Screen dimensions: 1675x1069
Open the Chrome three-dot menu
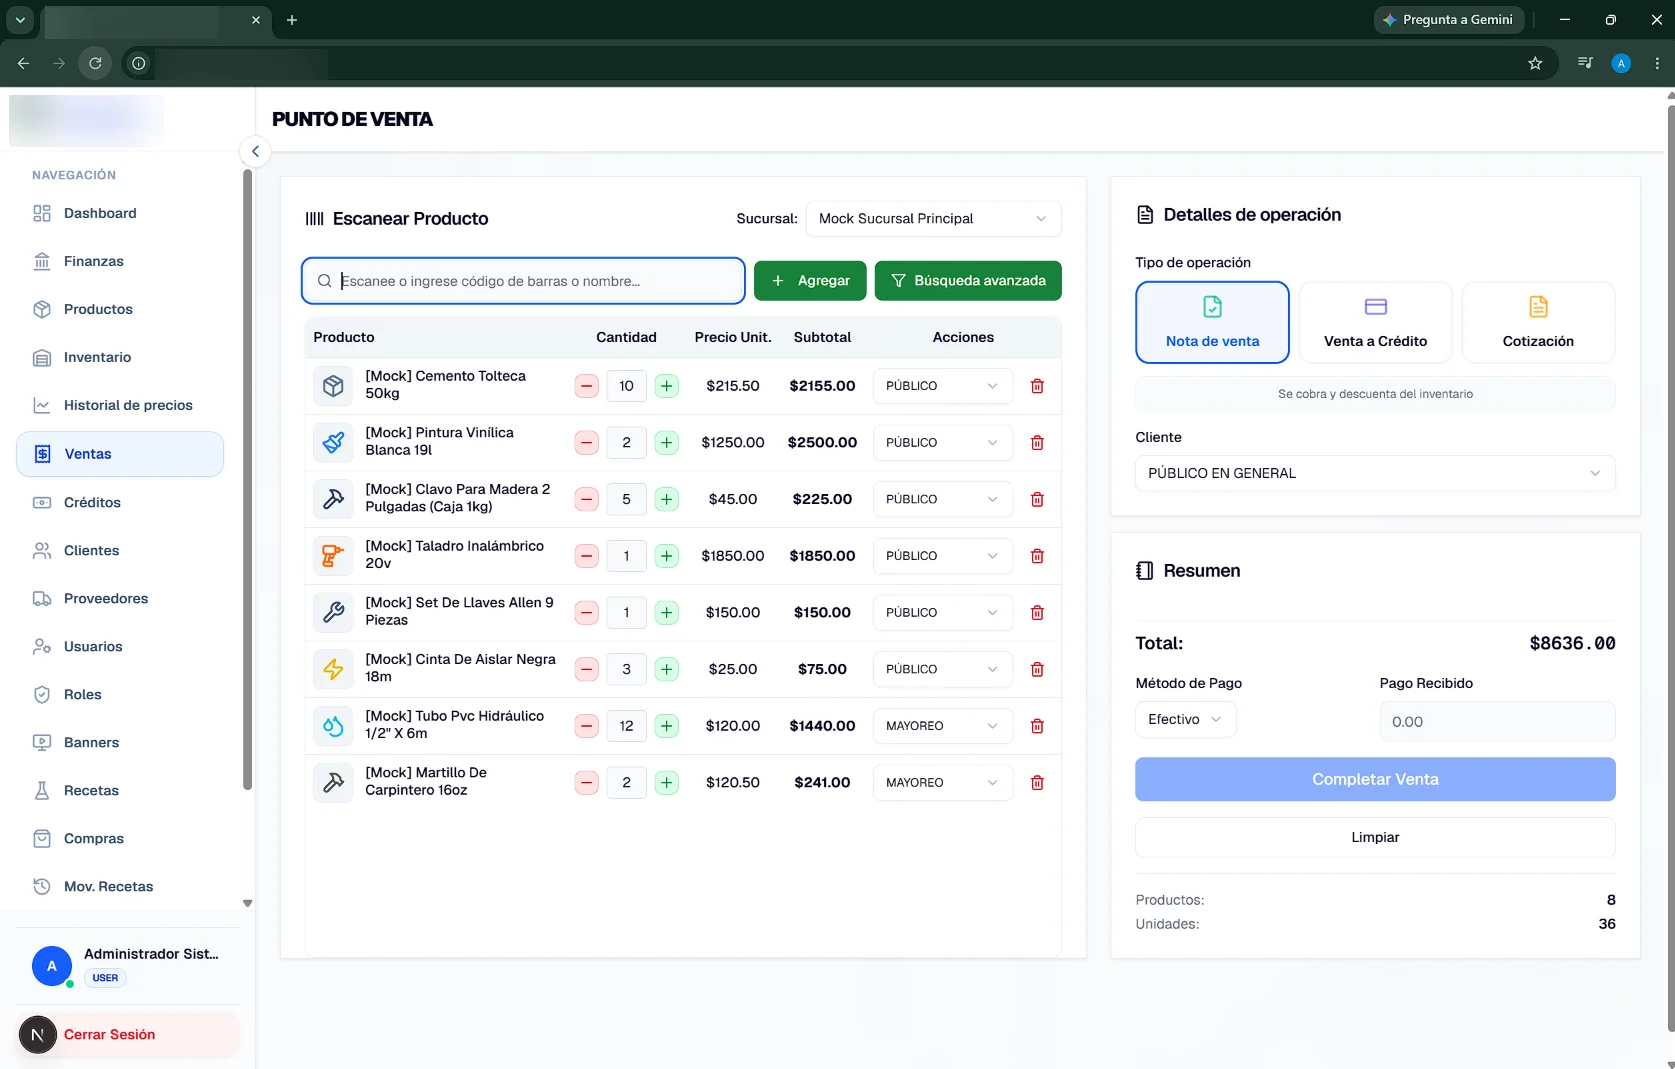1657,63
